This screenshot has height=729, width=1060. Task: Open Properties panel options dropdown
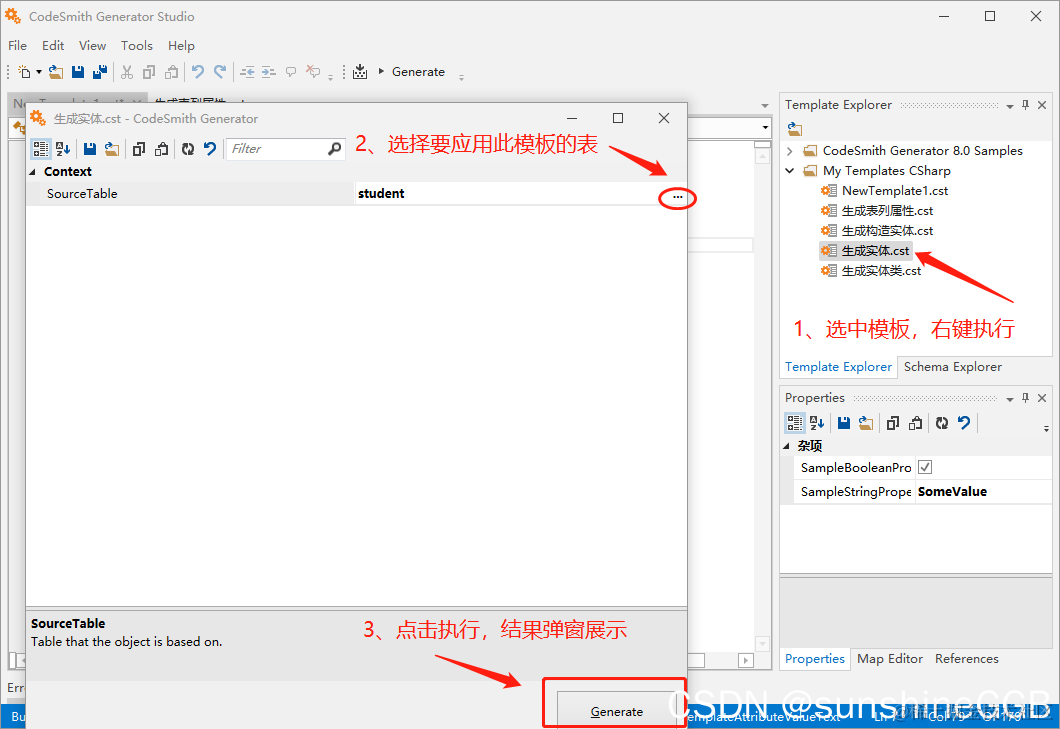point(1009,399)
